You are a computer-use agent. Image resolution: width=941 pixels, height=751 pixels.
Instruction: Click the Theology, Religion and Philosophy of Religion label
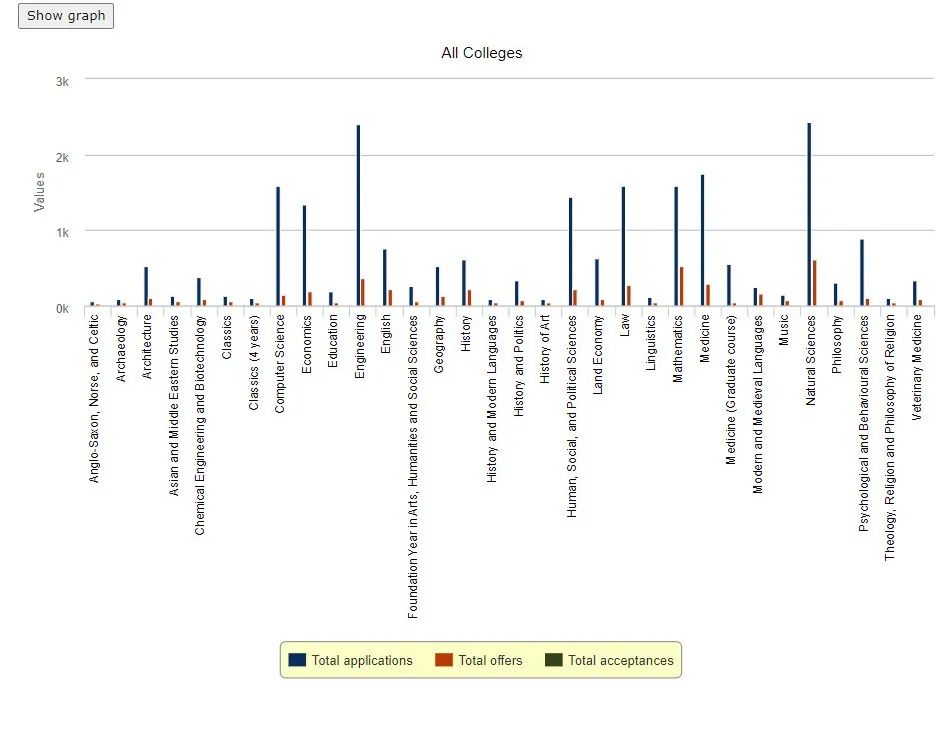pos(889,438)
